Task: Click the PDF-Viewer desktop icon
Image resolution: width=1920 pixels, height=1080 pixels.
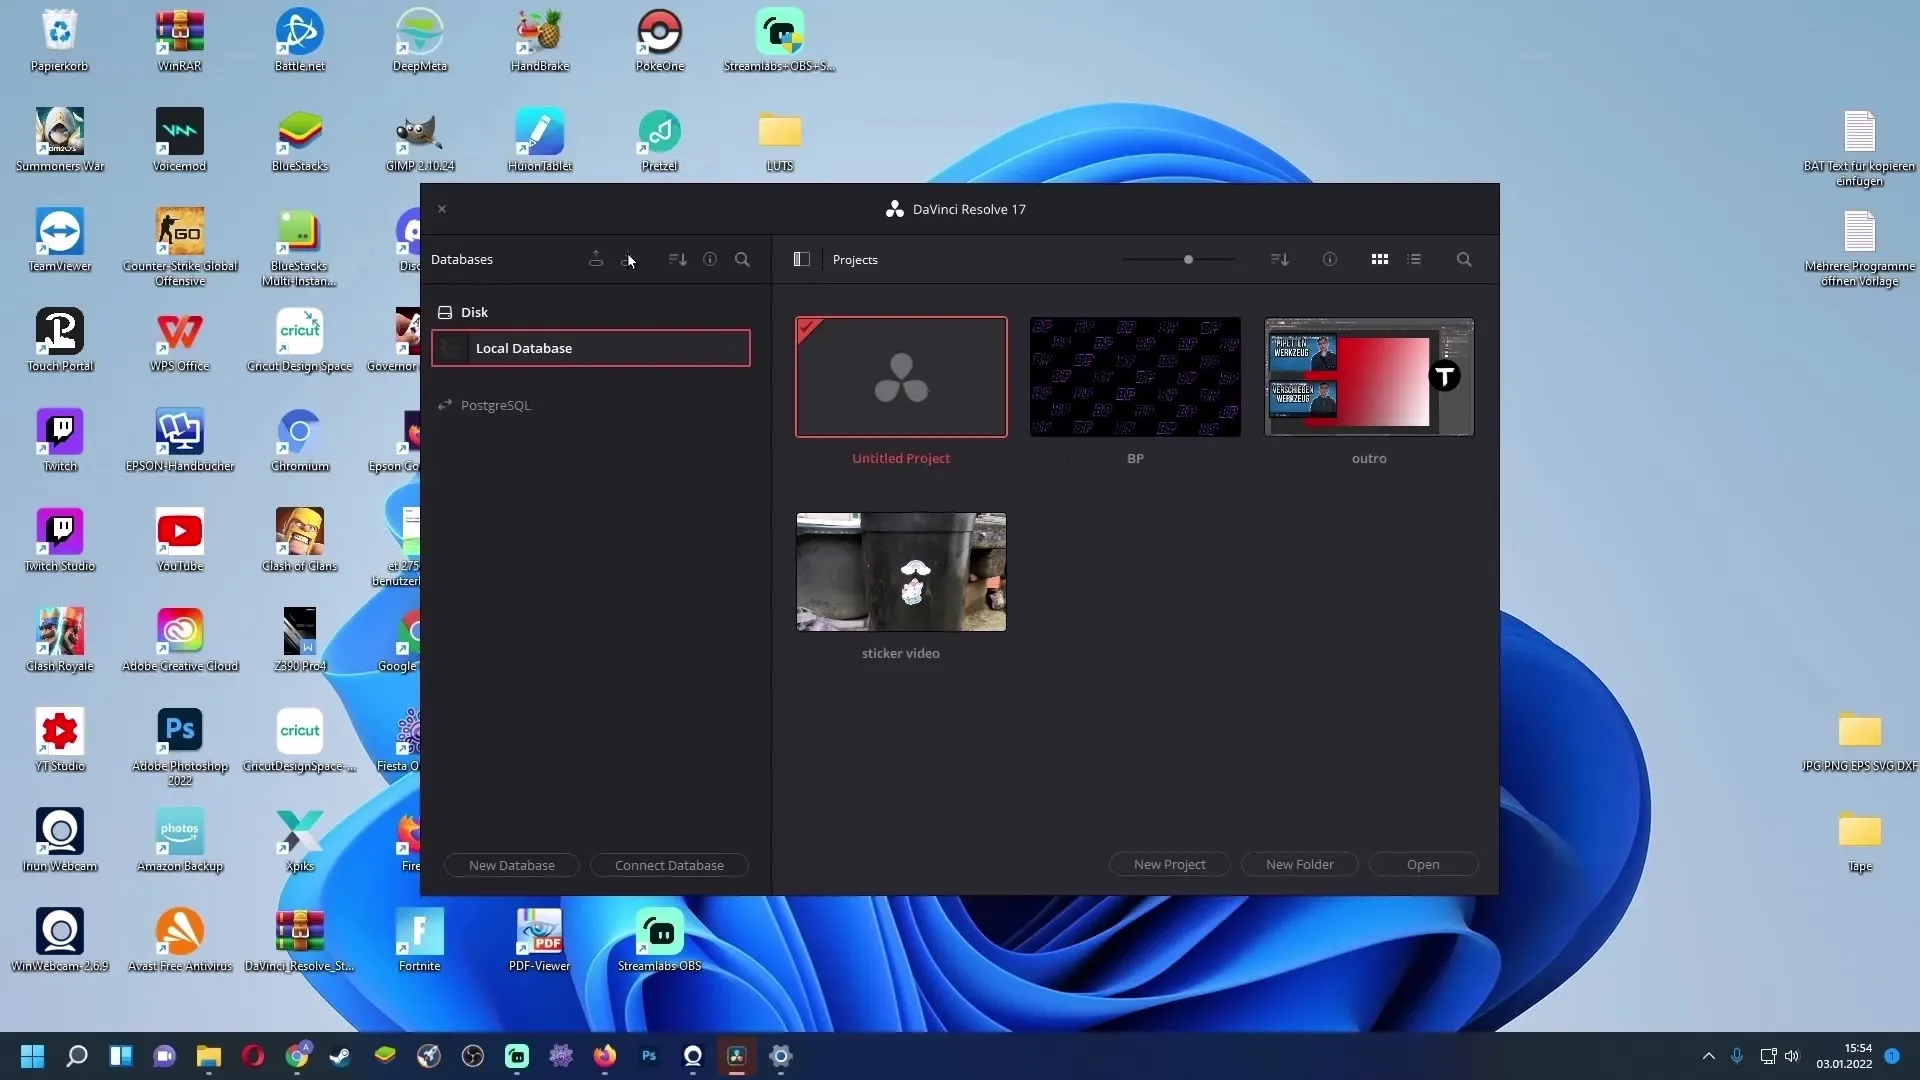Action: [540, 940]
